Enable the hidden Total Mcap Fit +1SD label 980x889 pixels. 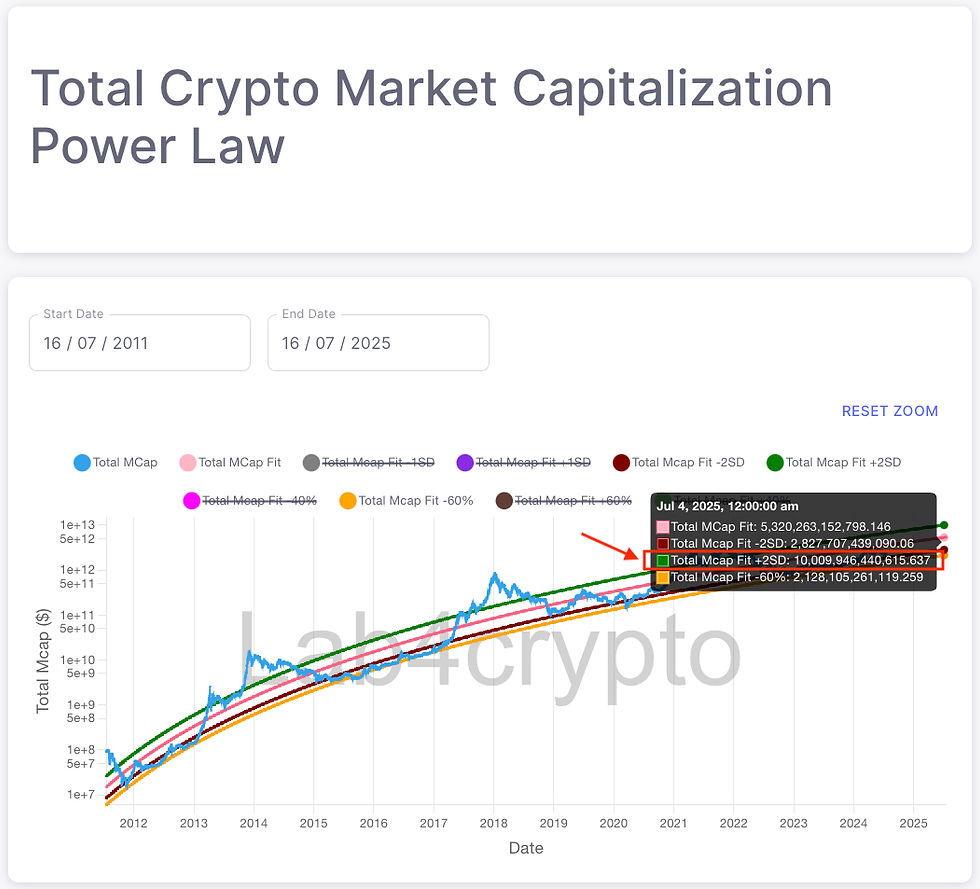pos(532,463)
